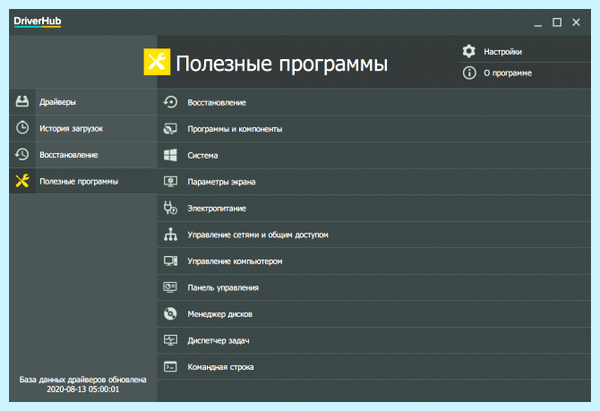Click the Командная строка terminal icon
The height and width of the screenshot is (411, 600).
[x=170, y=367]
